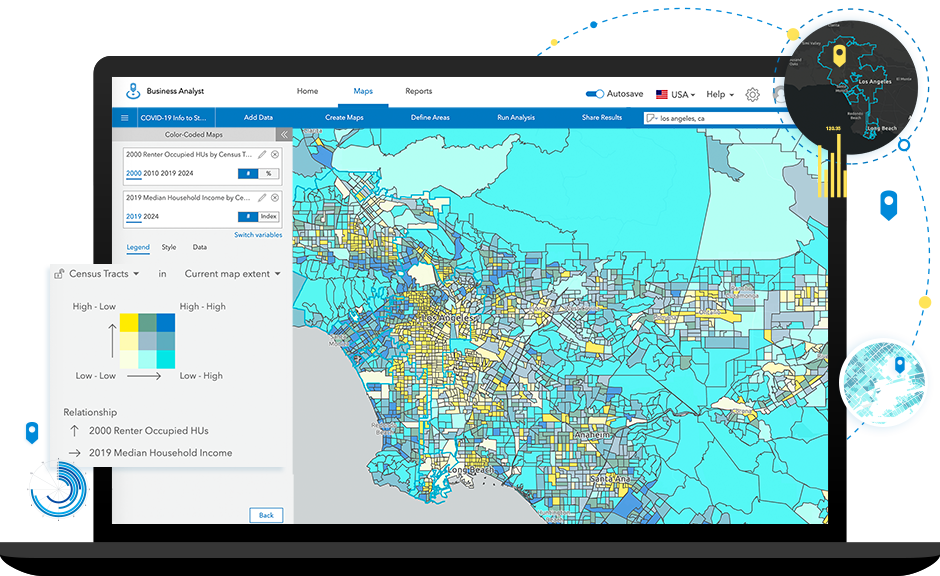Open the hamburger menu in blue toolbar
Image resolution: width=940 pixels, height=576 pixels.
click(125, 118)
